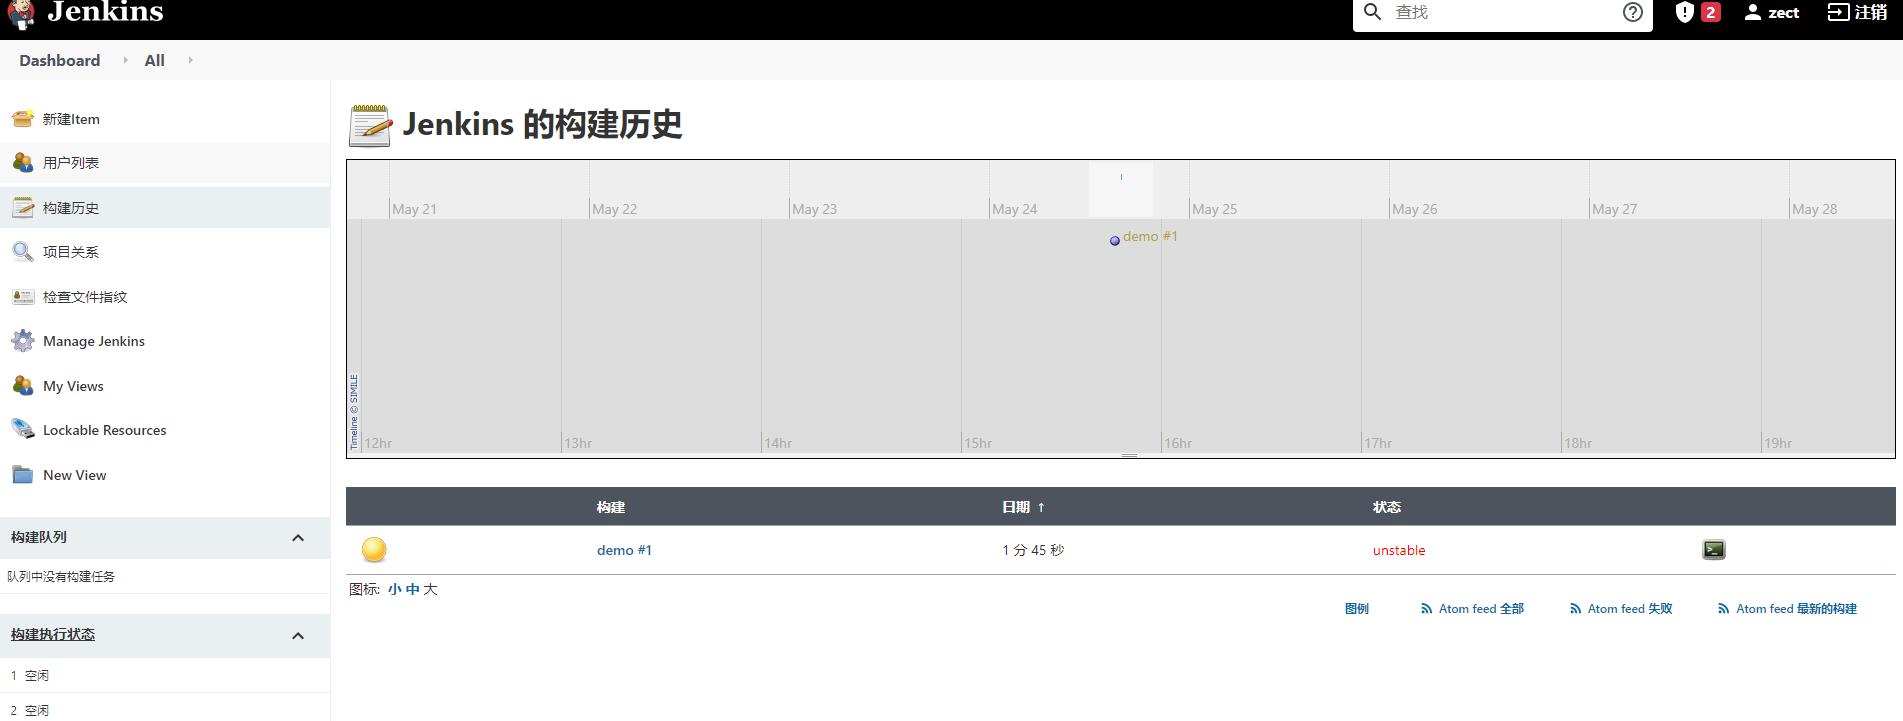Click the Jenkins logo in the header
1903x721 pixels.
click(x=85, y=14)
